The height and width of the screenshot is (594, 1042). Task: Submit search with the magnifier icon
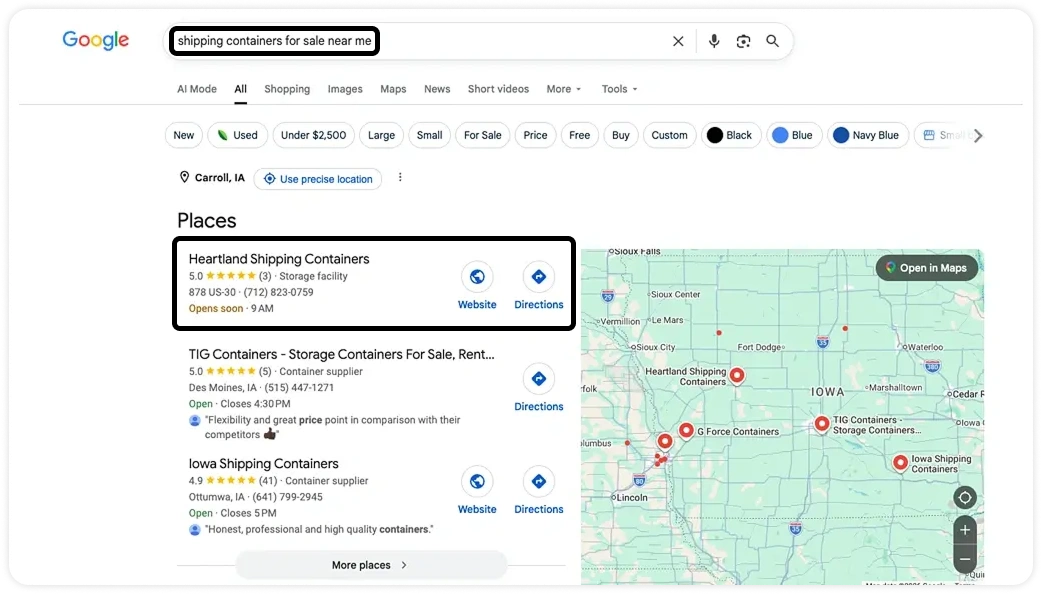(x=772, y=41)
